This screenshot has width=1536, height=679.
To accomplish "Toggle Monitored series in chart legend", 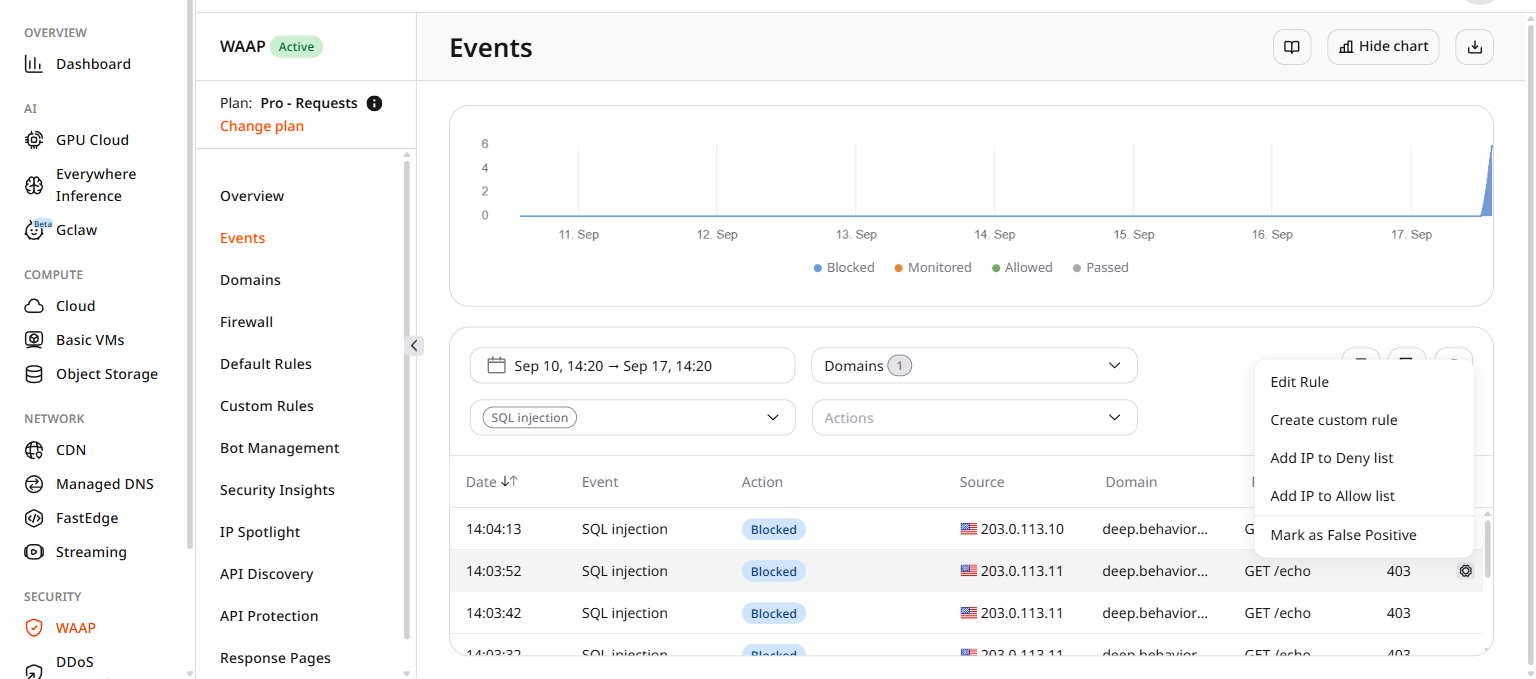I will (x=933, y=268).
